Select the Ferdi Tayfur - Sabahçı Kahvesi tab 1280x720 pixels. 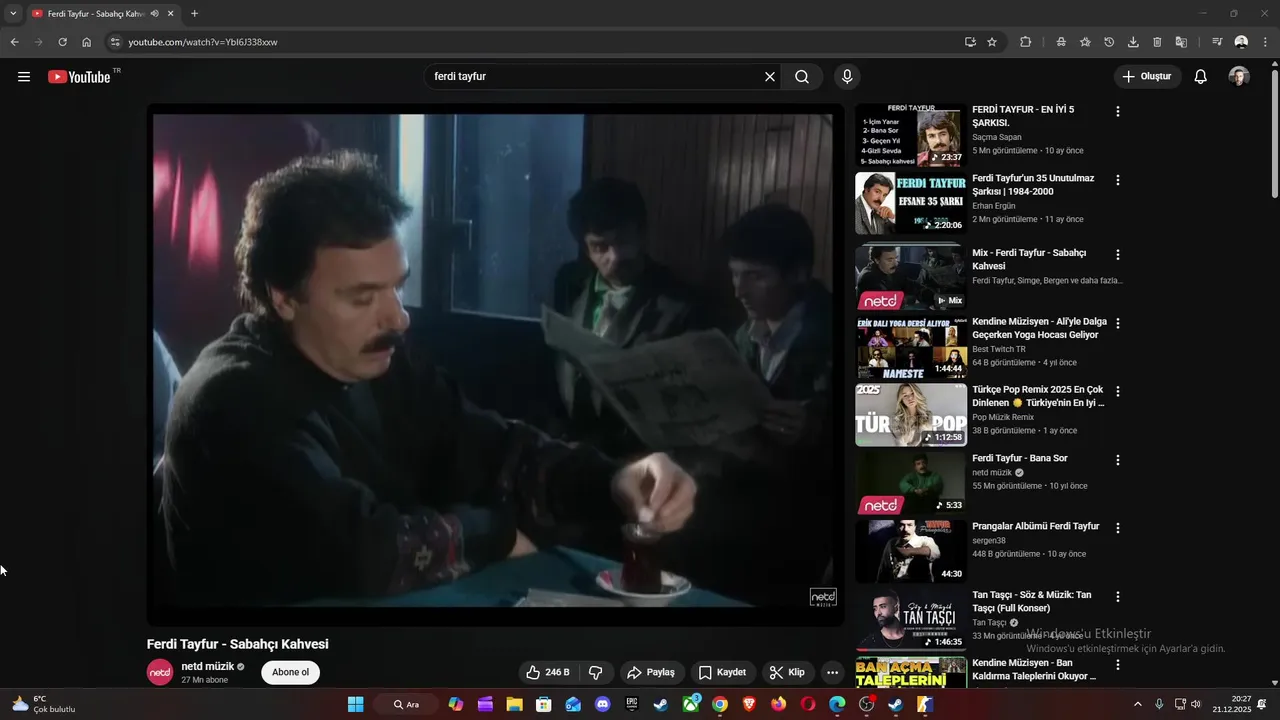point(95,14)
